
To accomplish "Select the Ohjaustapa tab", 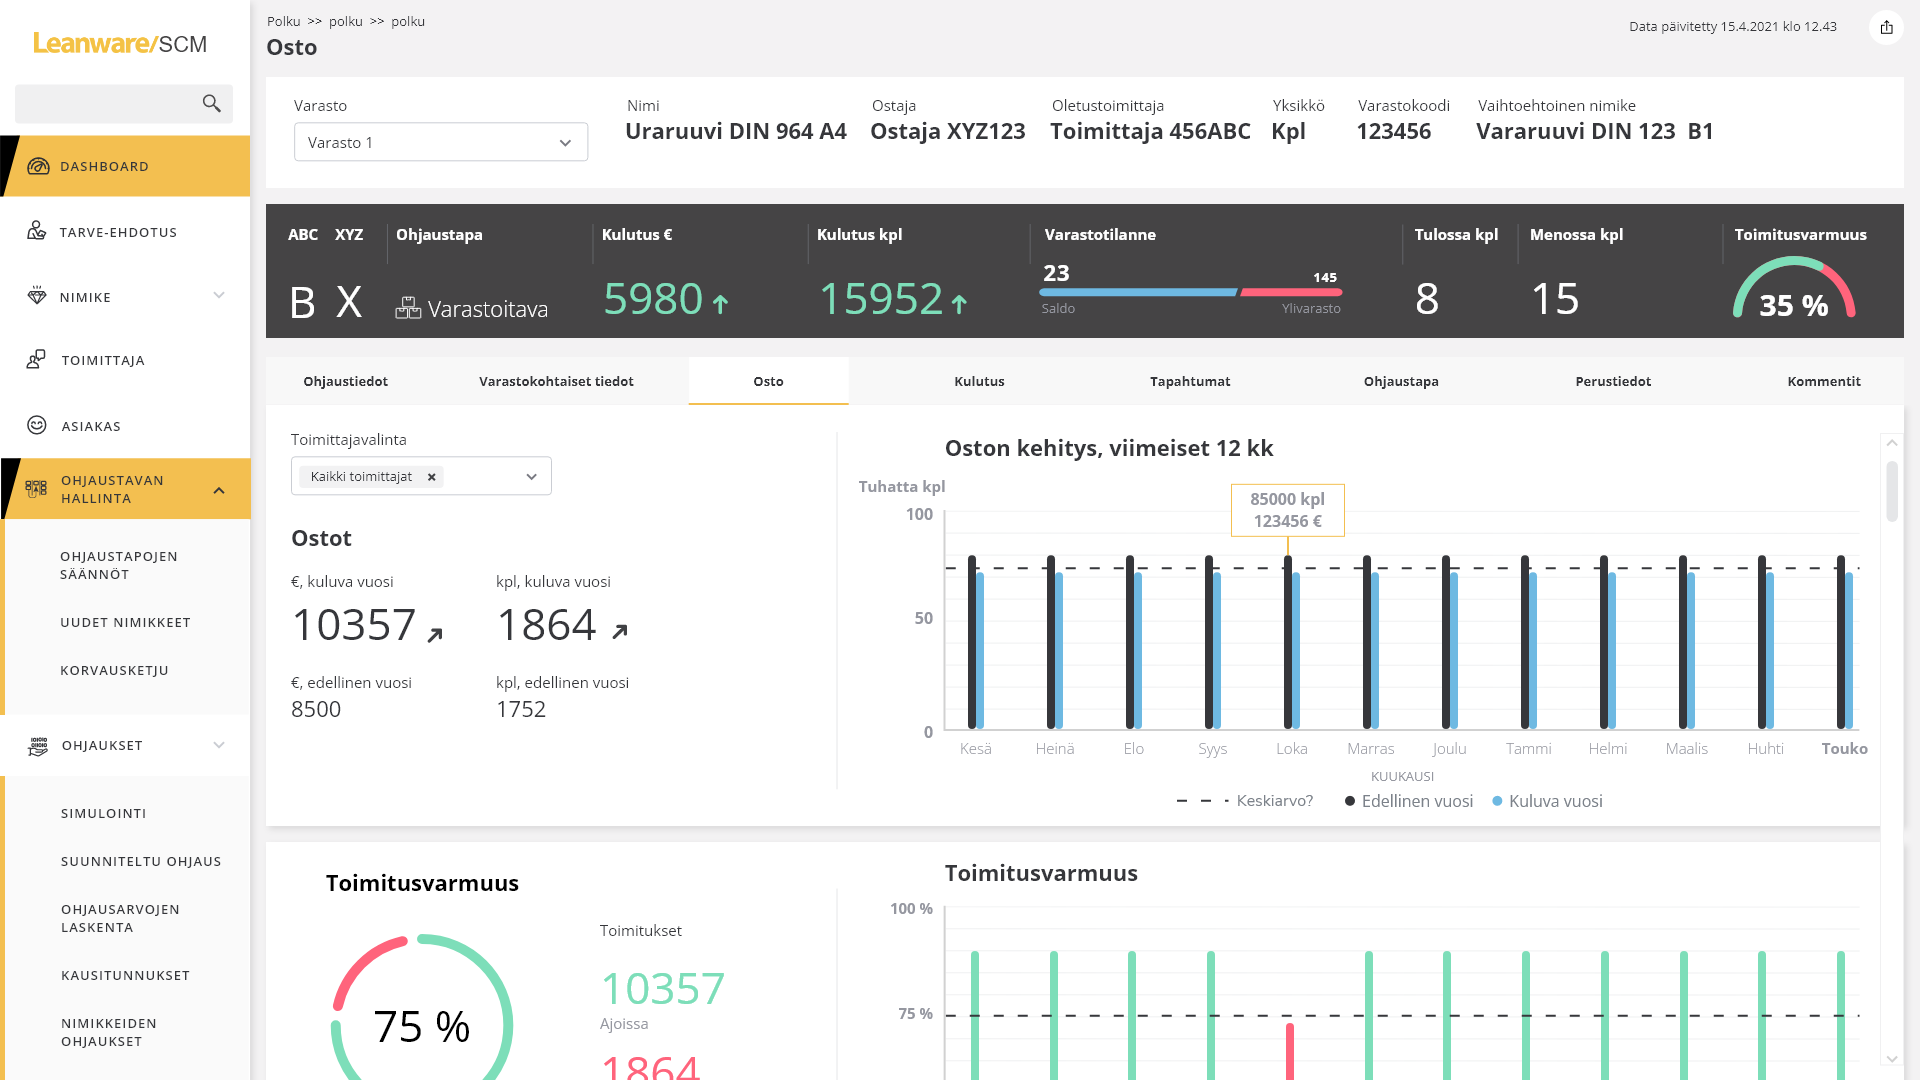I will tap(1401, 381).
